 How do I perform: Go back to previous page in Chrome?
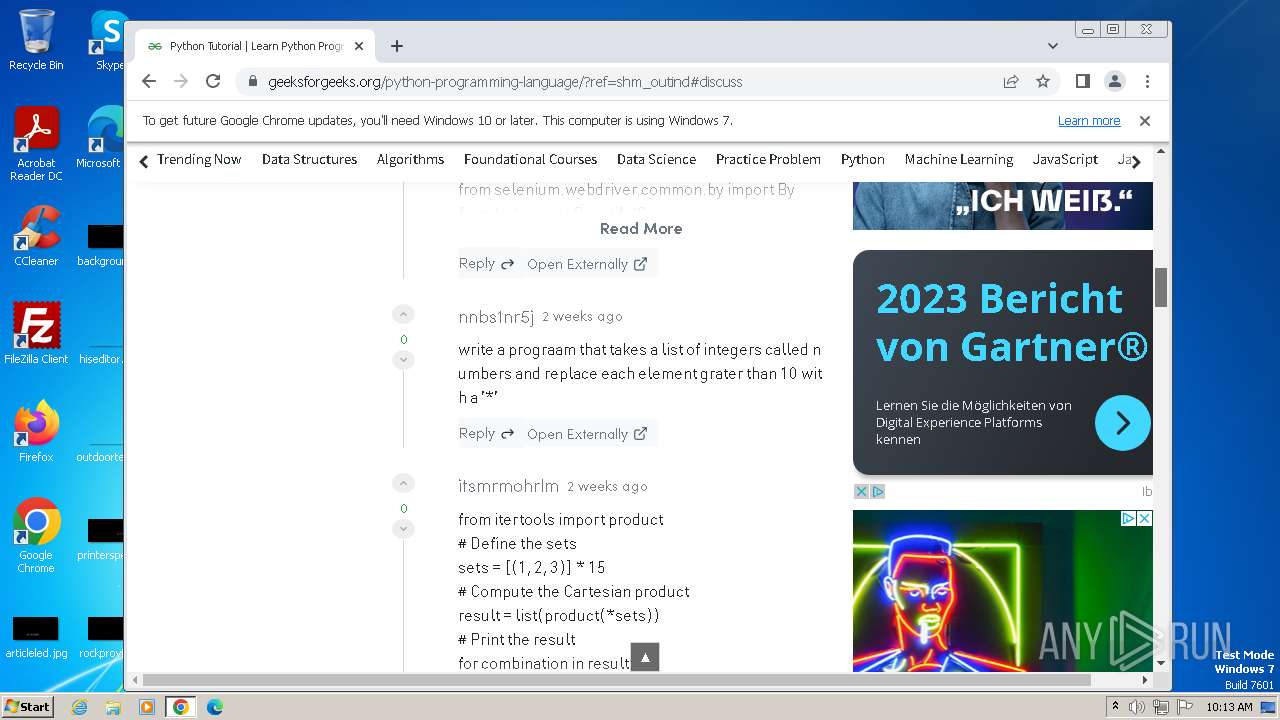149,81
